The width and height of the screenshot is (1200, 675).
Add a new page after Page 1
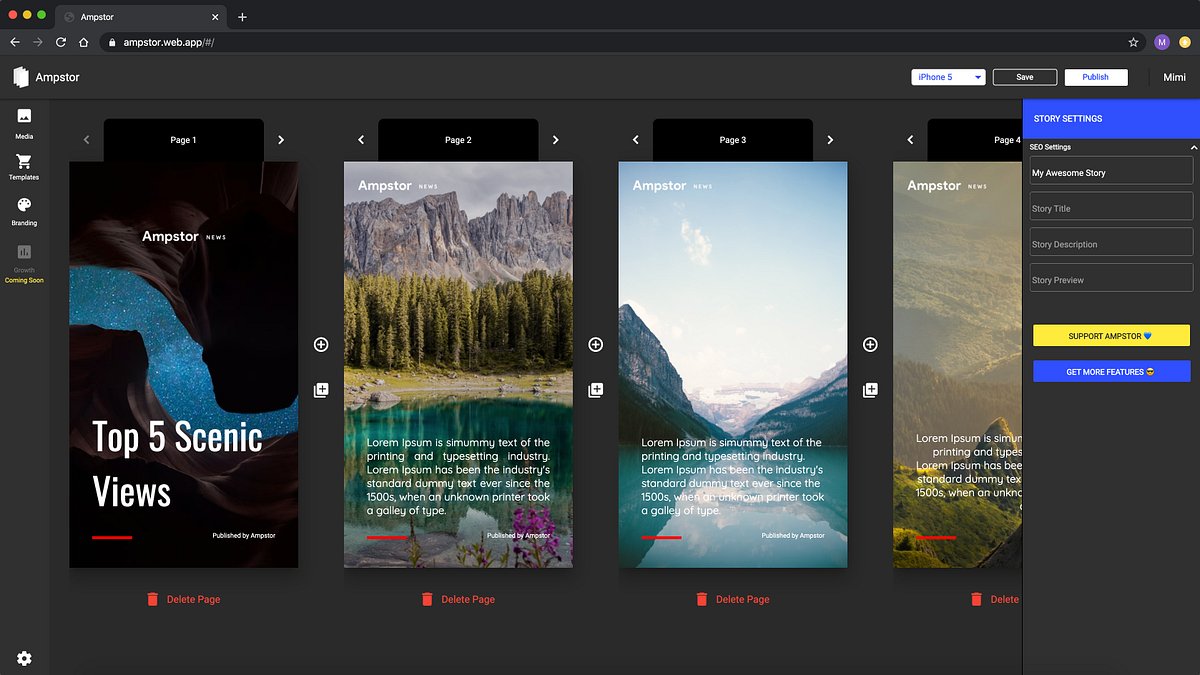[x=320, y=344]
